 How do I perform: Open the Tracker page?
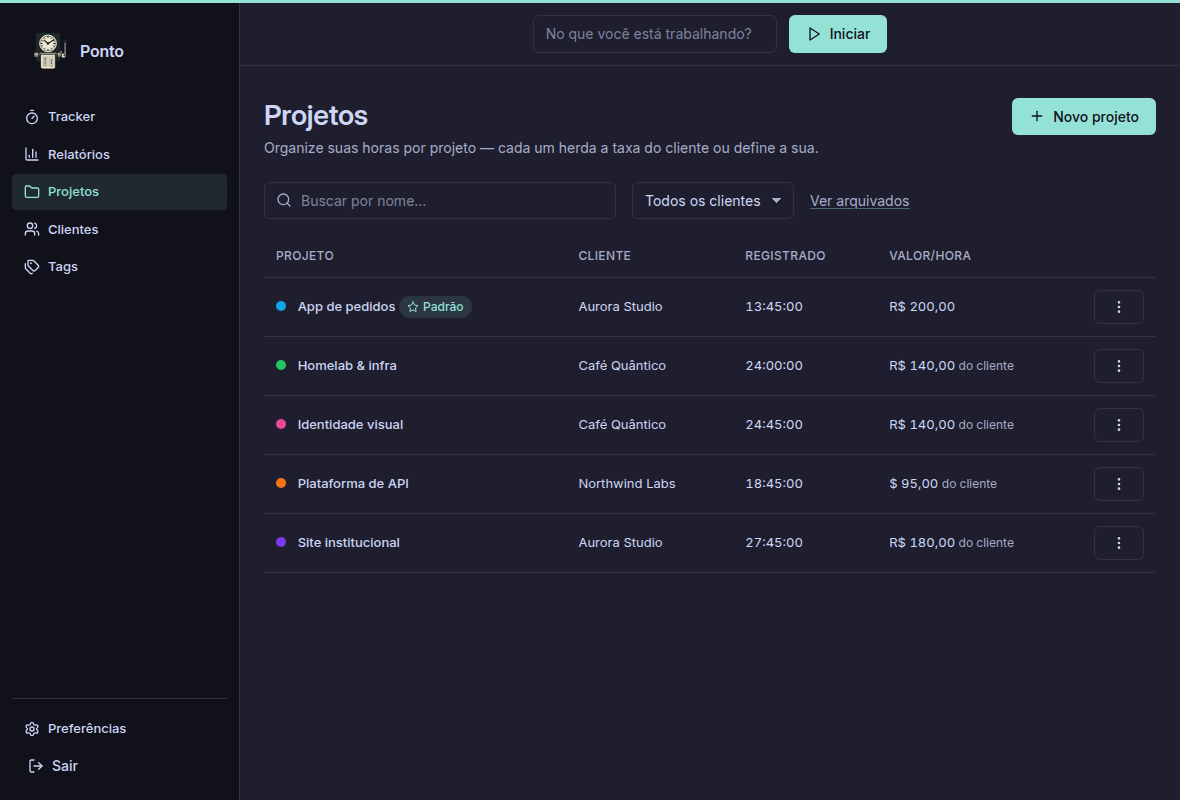point(119,117)
